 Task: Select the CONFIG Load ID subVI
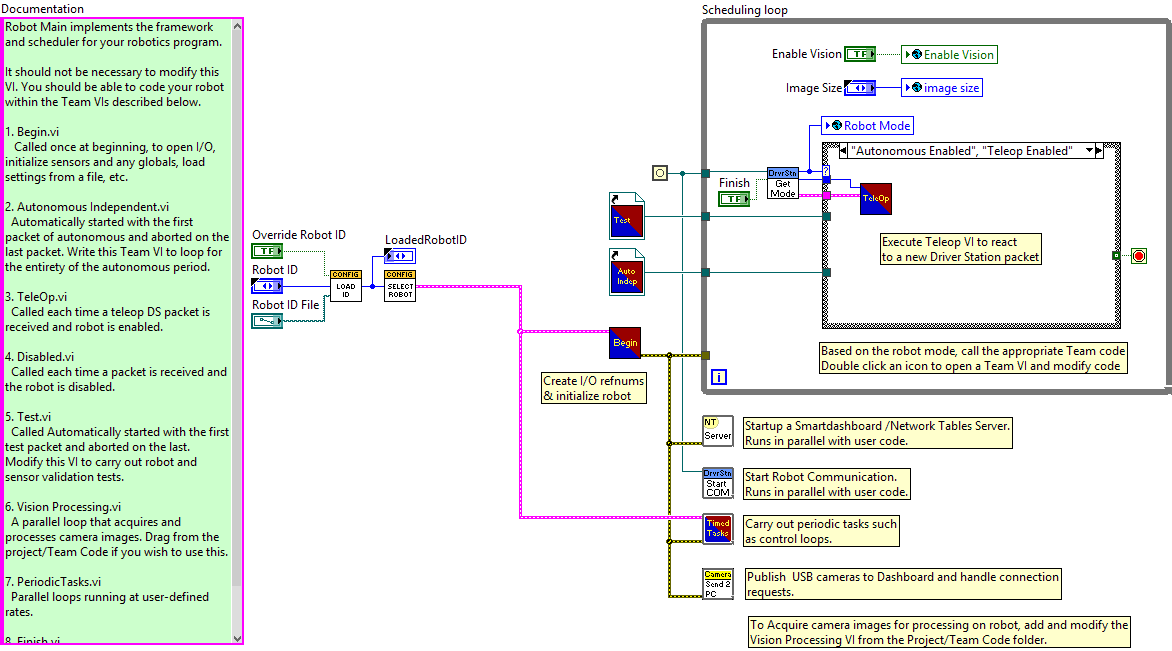pyautogui.click(x=345, y=286)
